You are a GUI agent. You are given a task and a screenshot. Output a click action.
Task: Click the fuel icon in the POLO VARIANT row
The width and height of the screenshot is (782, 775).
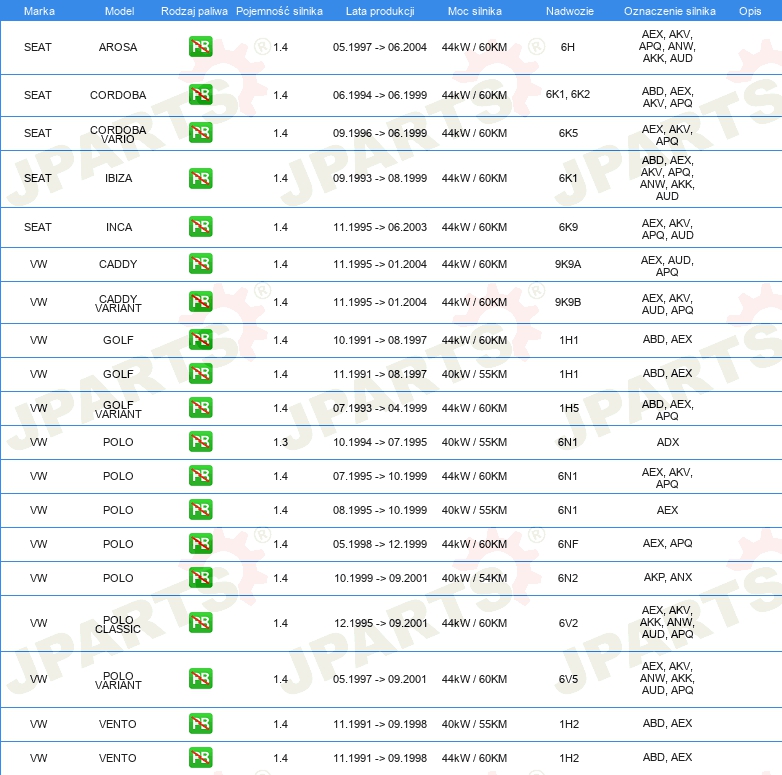[200, 679]
